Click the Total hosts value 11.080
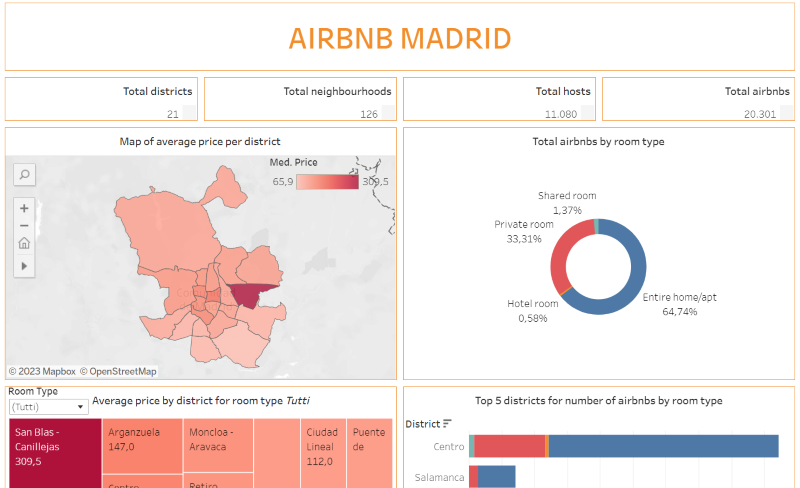800x488 pixels. (561, 114)
